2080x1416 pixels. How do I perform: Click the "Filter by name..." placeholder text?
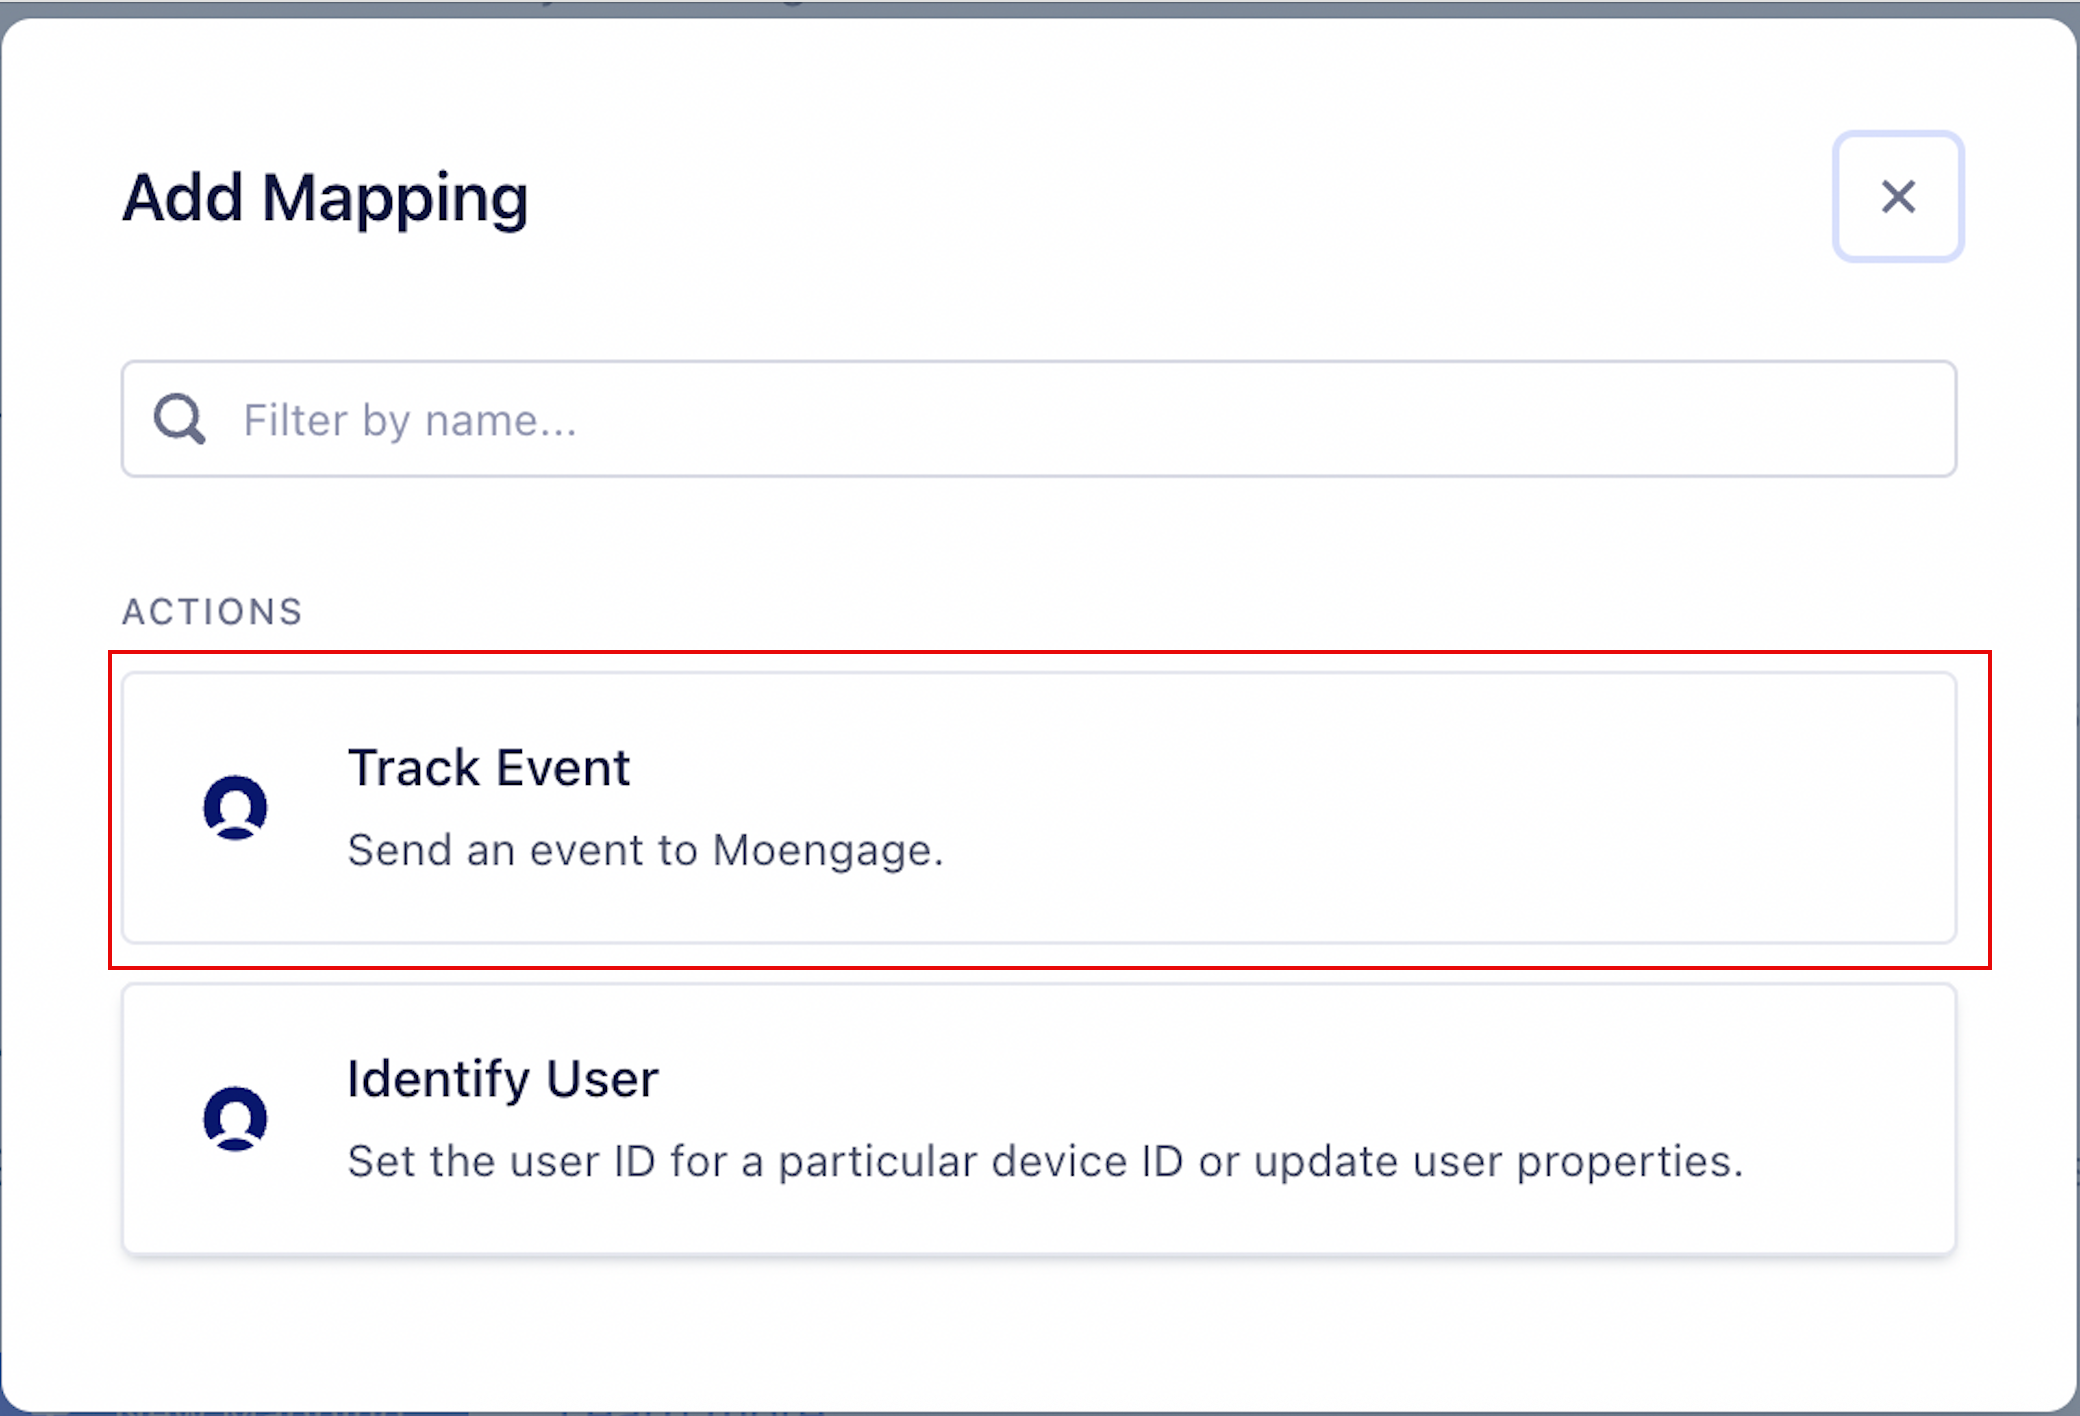410,421
